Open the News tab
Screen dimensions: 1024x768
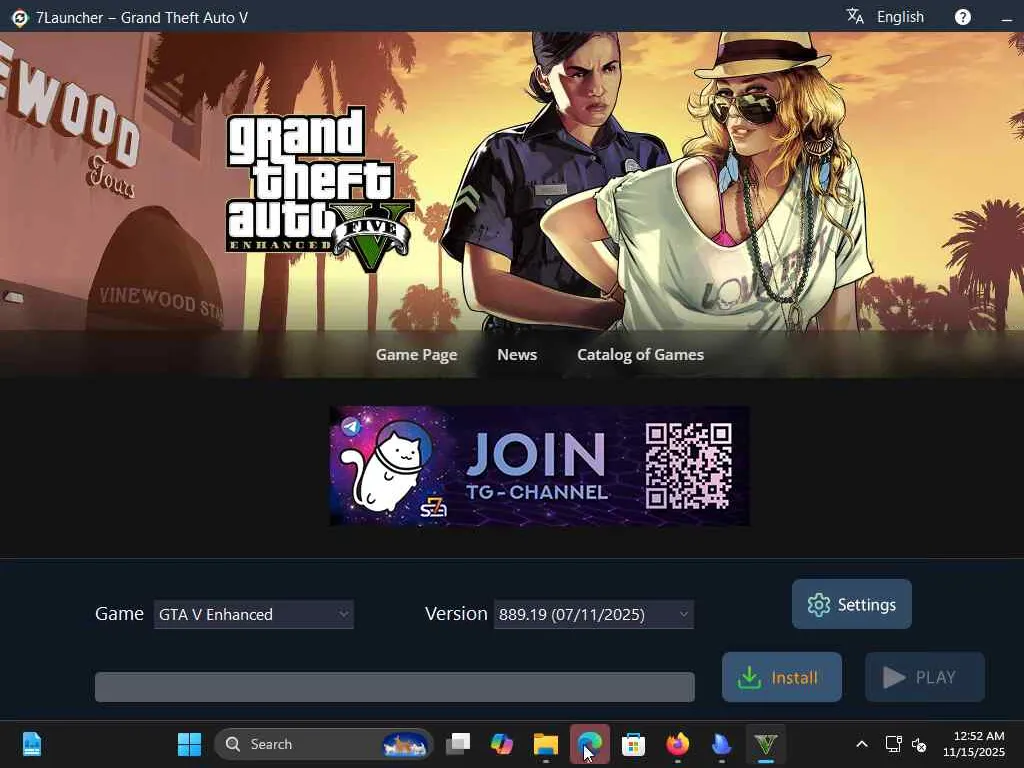pos(517,355)
